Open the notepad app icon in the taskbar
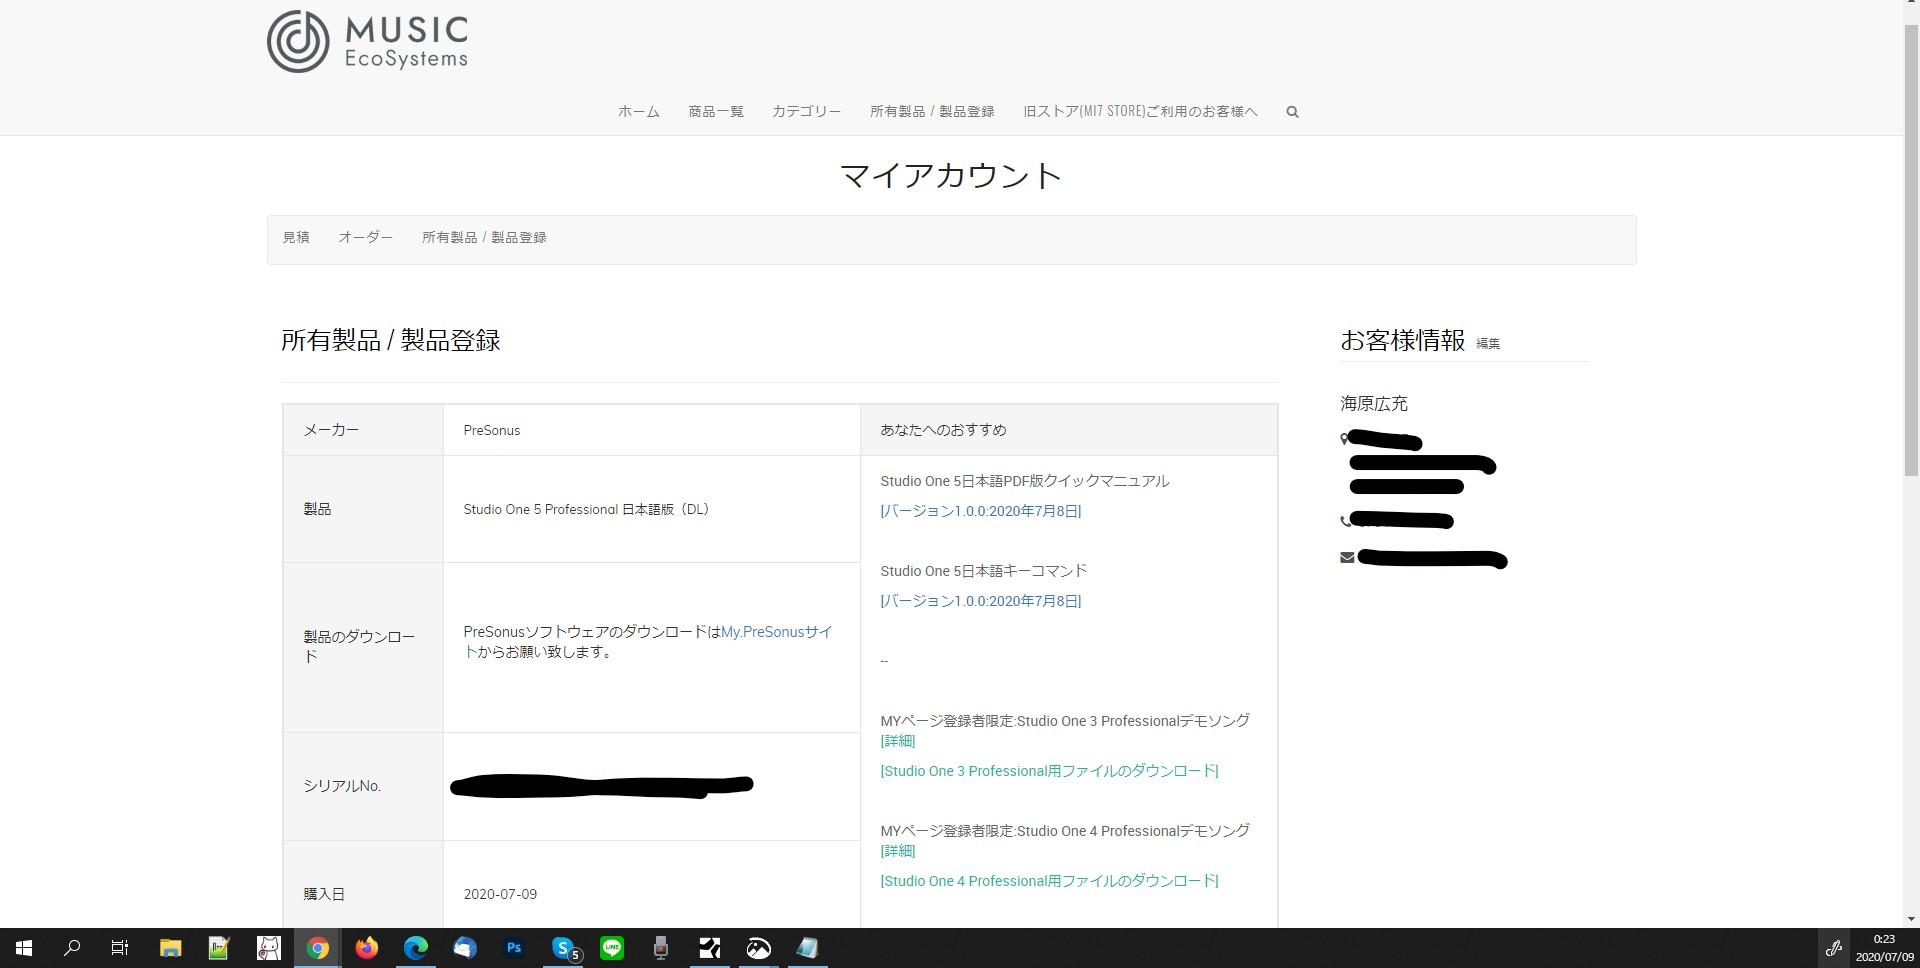The image size is (1920, 968). click(x=807, y=948)
